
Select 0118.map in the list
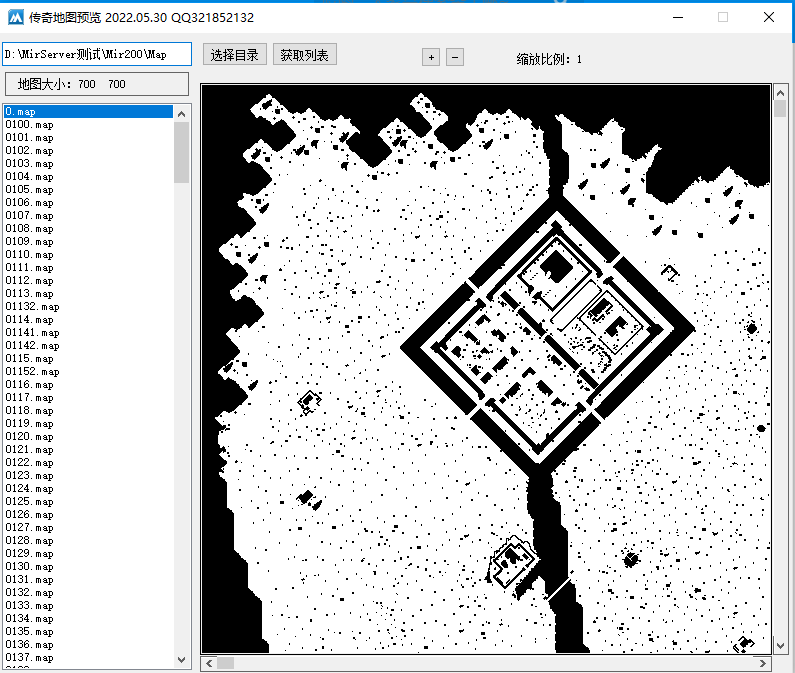tap(88, 411)
